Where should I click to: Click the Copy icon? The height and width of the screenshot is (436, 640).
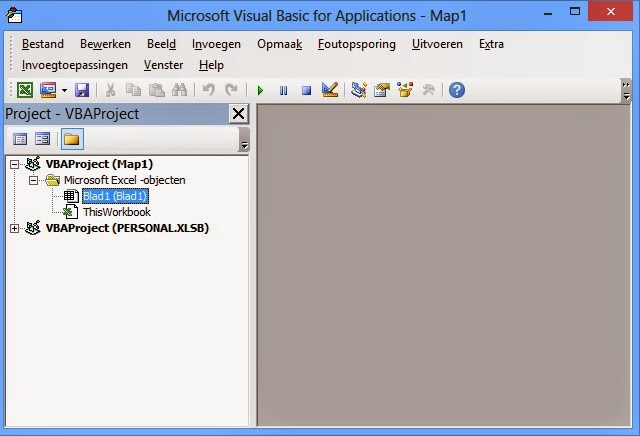(x=133, y=90)
